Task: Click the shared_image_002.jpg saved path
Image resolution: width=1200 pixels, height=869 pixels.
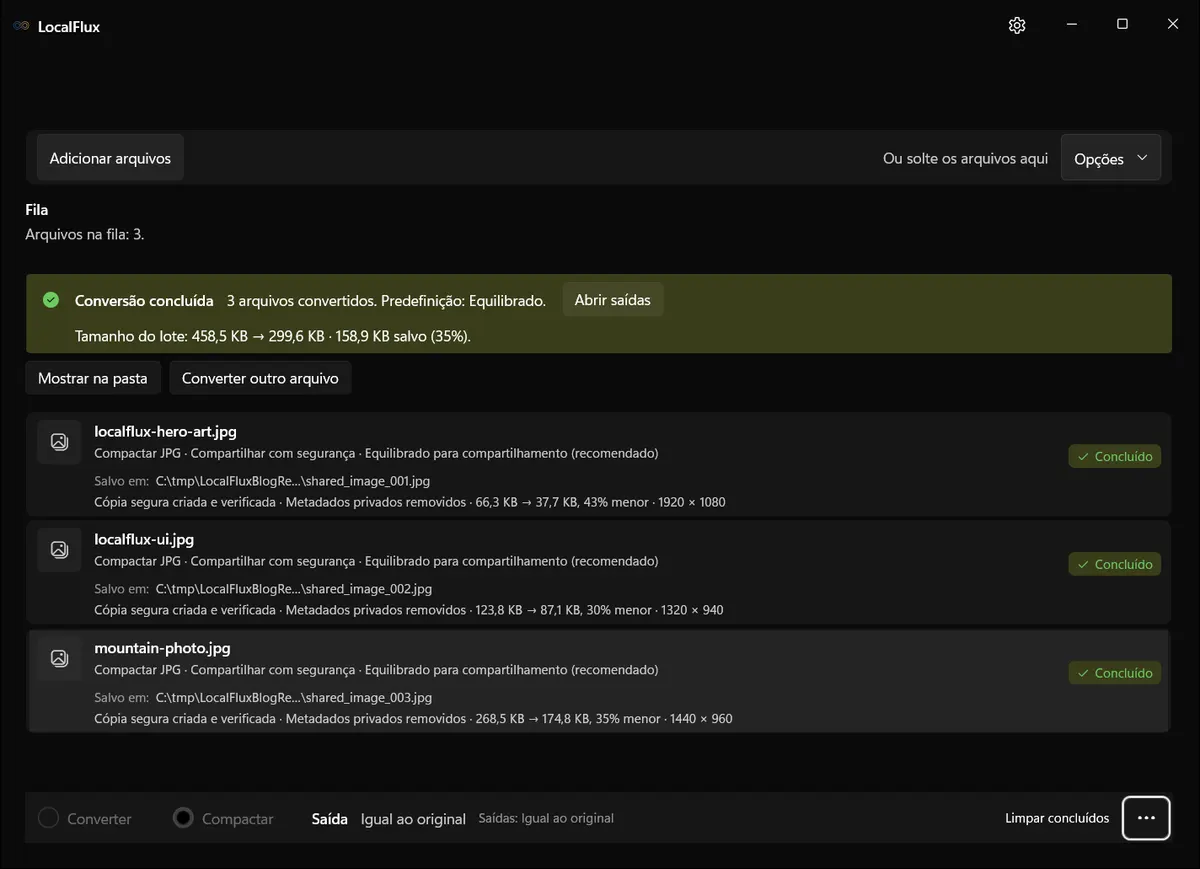Action: (294, 589)
